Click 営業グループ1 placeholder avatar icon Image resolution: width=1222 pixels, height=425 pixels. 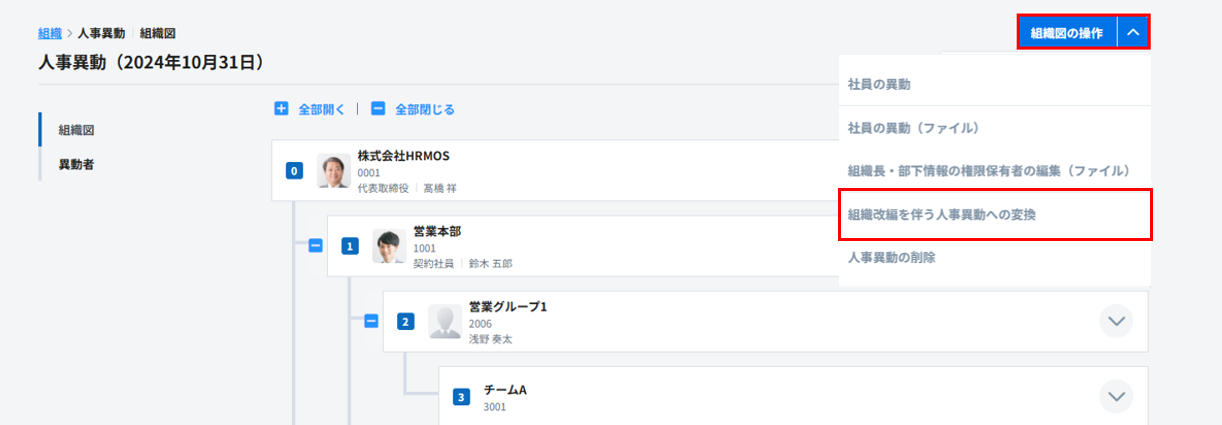[445, 321]
